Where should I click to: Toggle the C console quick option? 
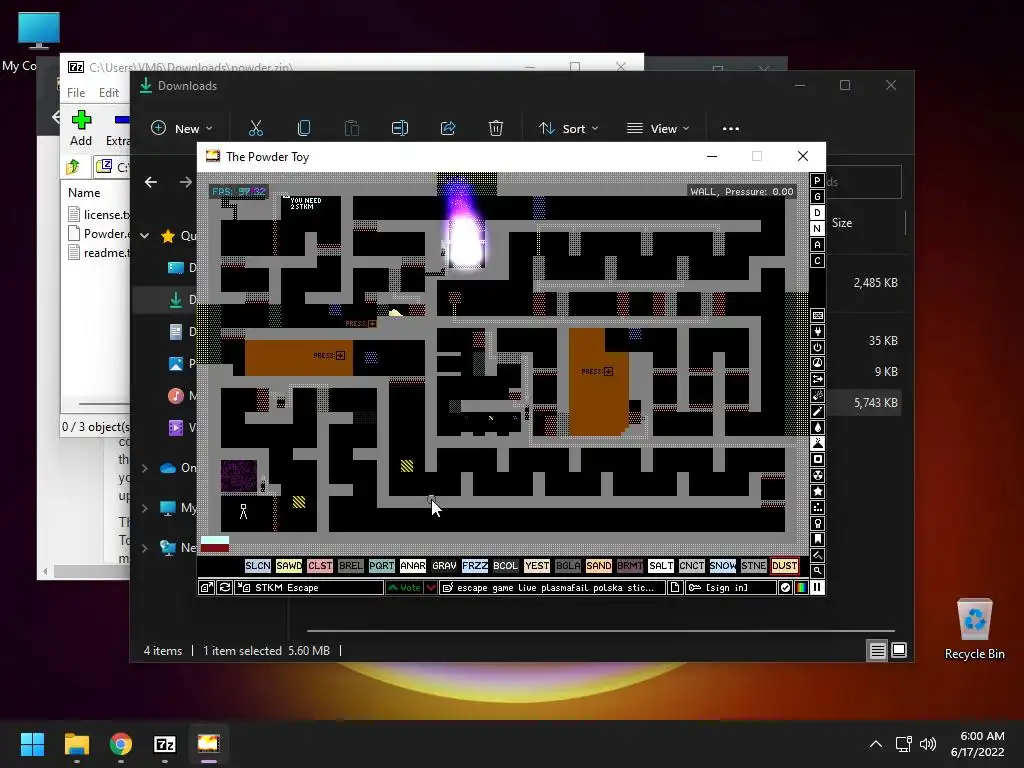(817, 261)
